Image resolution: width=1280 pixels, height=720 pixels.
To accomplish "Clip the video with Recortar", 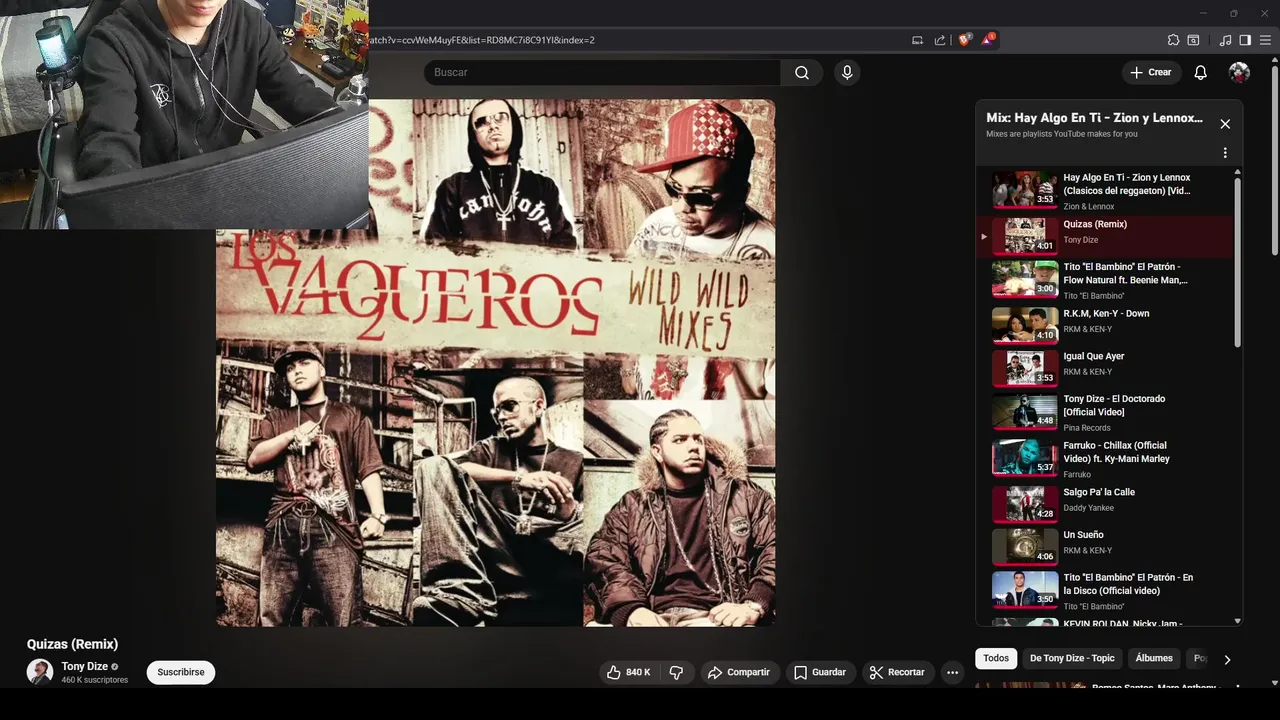I will pos(898,672).
